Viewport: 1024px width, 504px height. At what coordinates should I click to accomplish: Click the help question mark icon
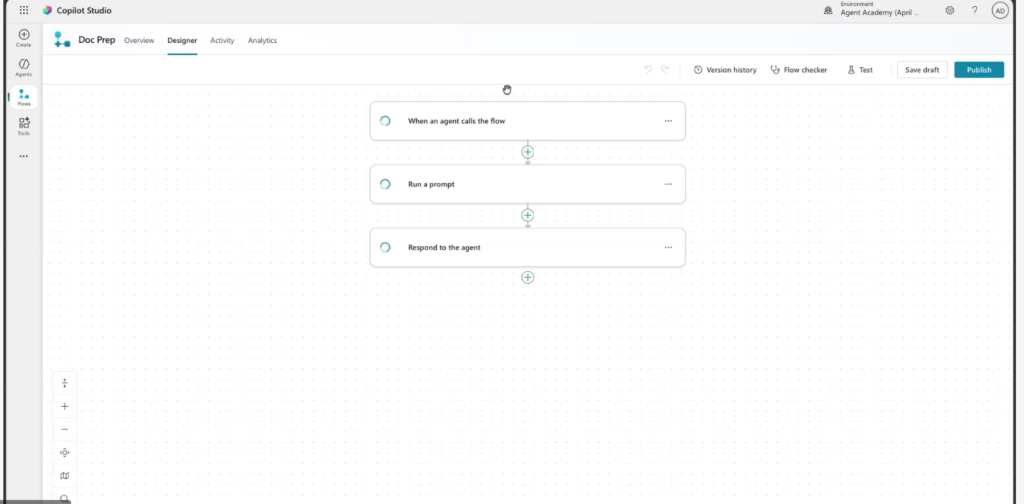pyautogui.click(x=974, y=10)
